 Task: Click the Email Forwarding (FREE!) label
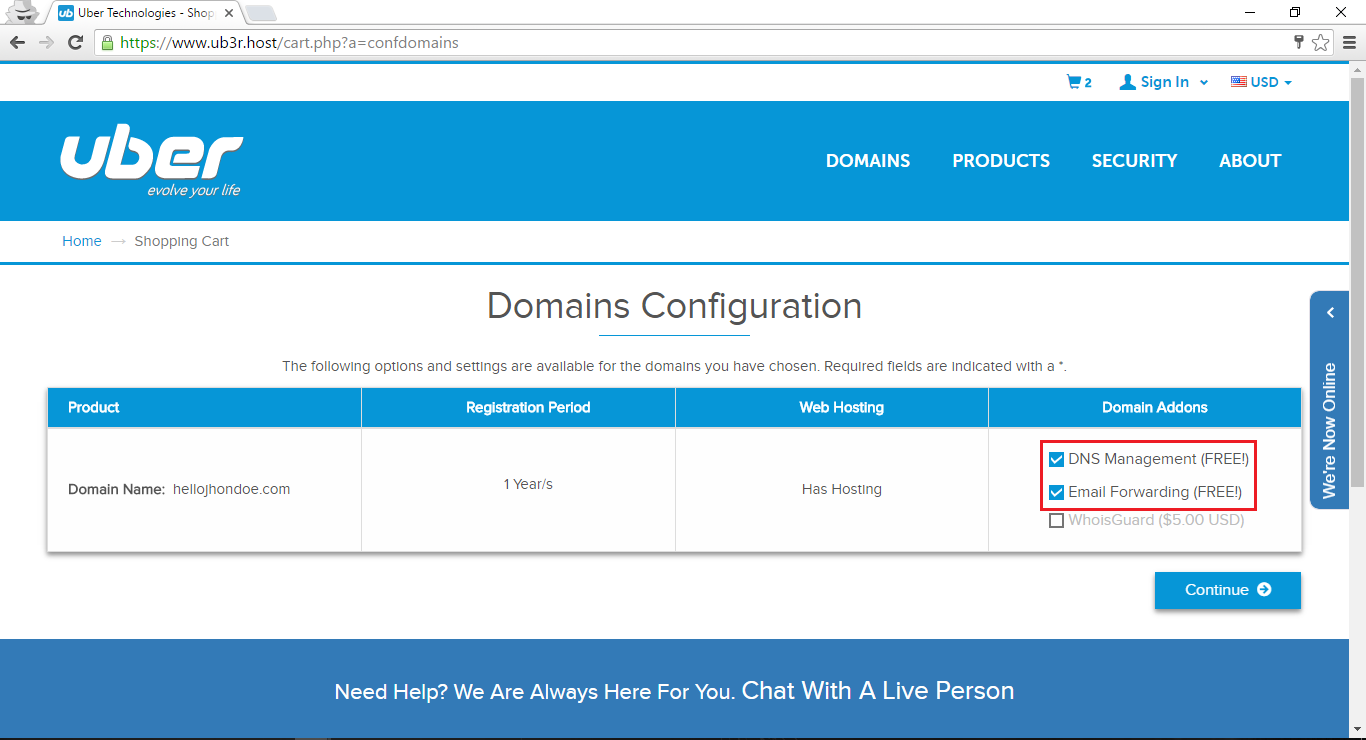point(1155,492)
